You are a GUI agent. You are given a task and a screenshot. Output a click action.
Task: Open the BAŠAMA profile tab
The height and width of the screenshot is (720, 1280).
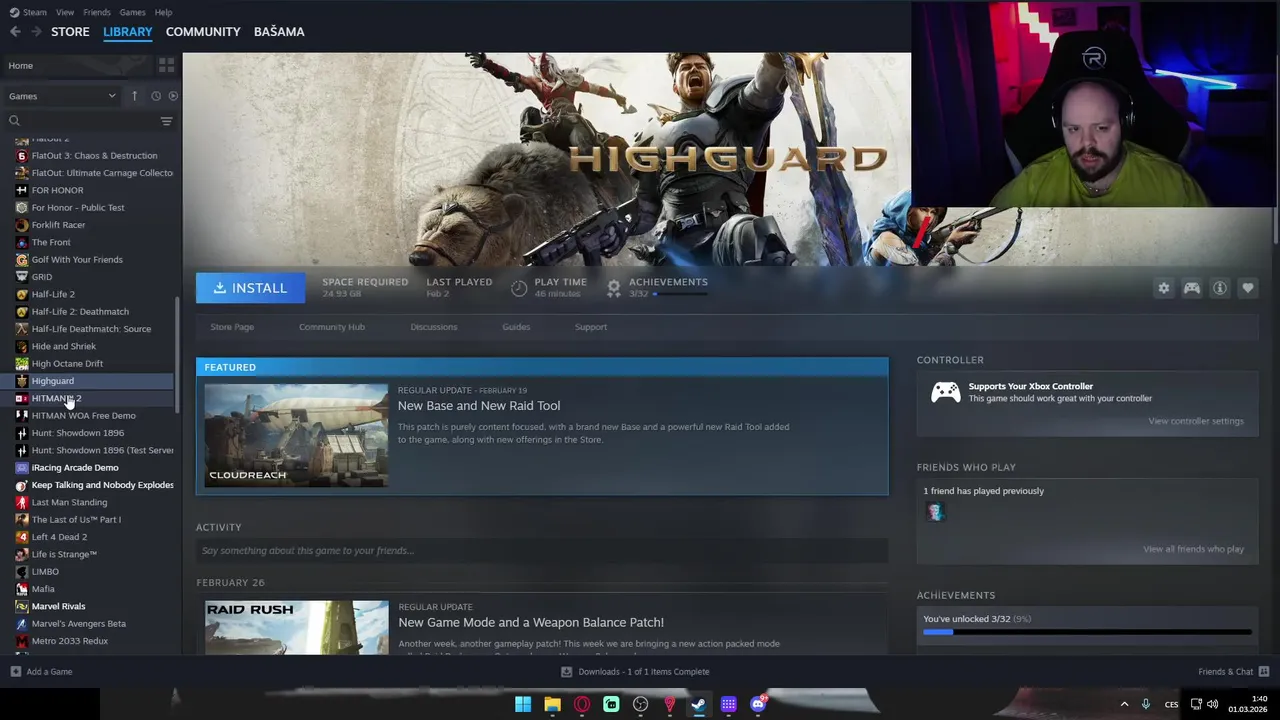click(279, 32)
